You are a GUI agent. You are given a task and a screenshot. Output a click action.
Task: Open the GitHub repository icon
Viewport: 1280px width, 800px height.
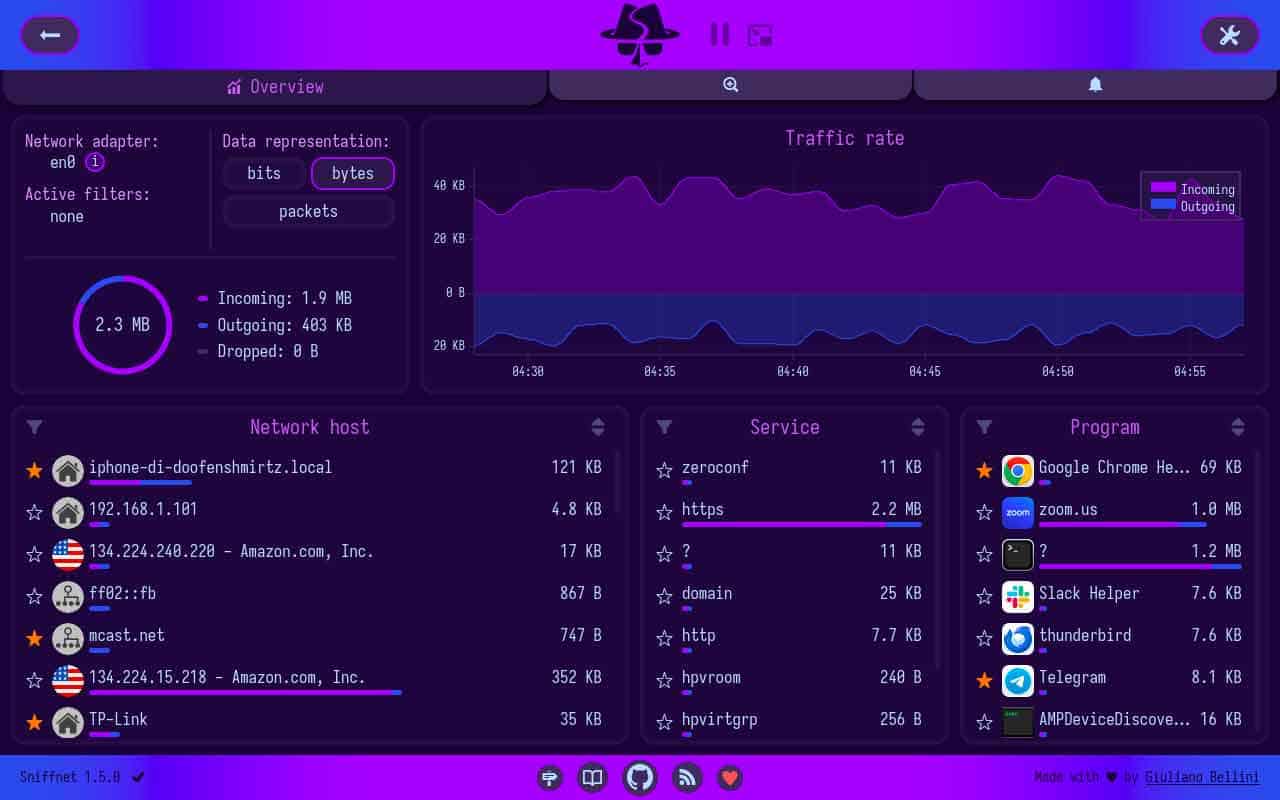coord(640,777)
